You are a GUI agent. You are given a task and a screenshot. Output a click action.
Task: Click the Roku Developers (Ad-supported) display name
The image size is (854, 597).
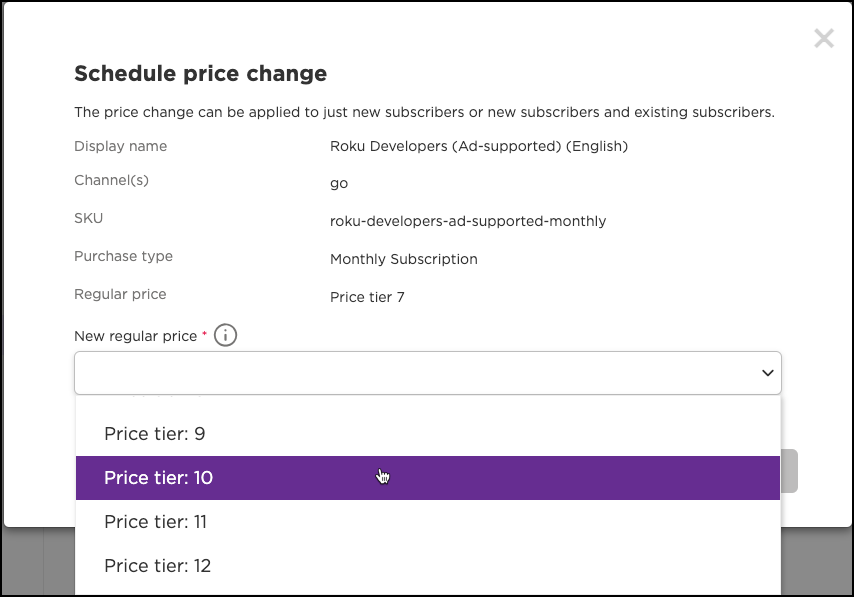tap(478, 146)
